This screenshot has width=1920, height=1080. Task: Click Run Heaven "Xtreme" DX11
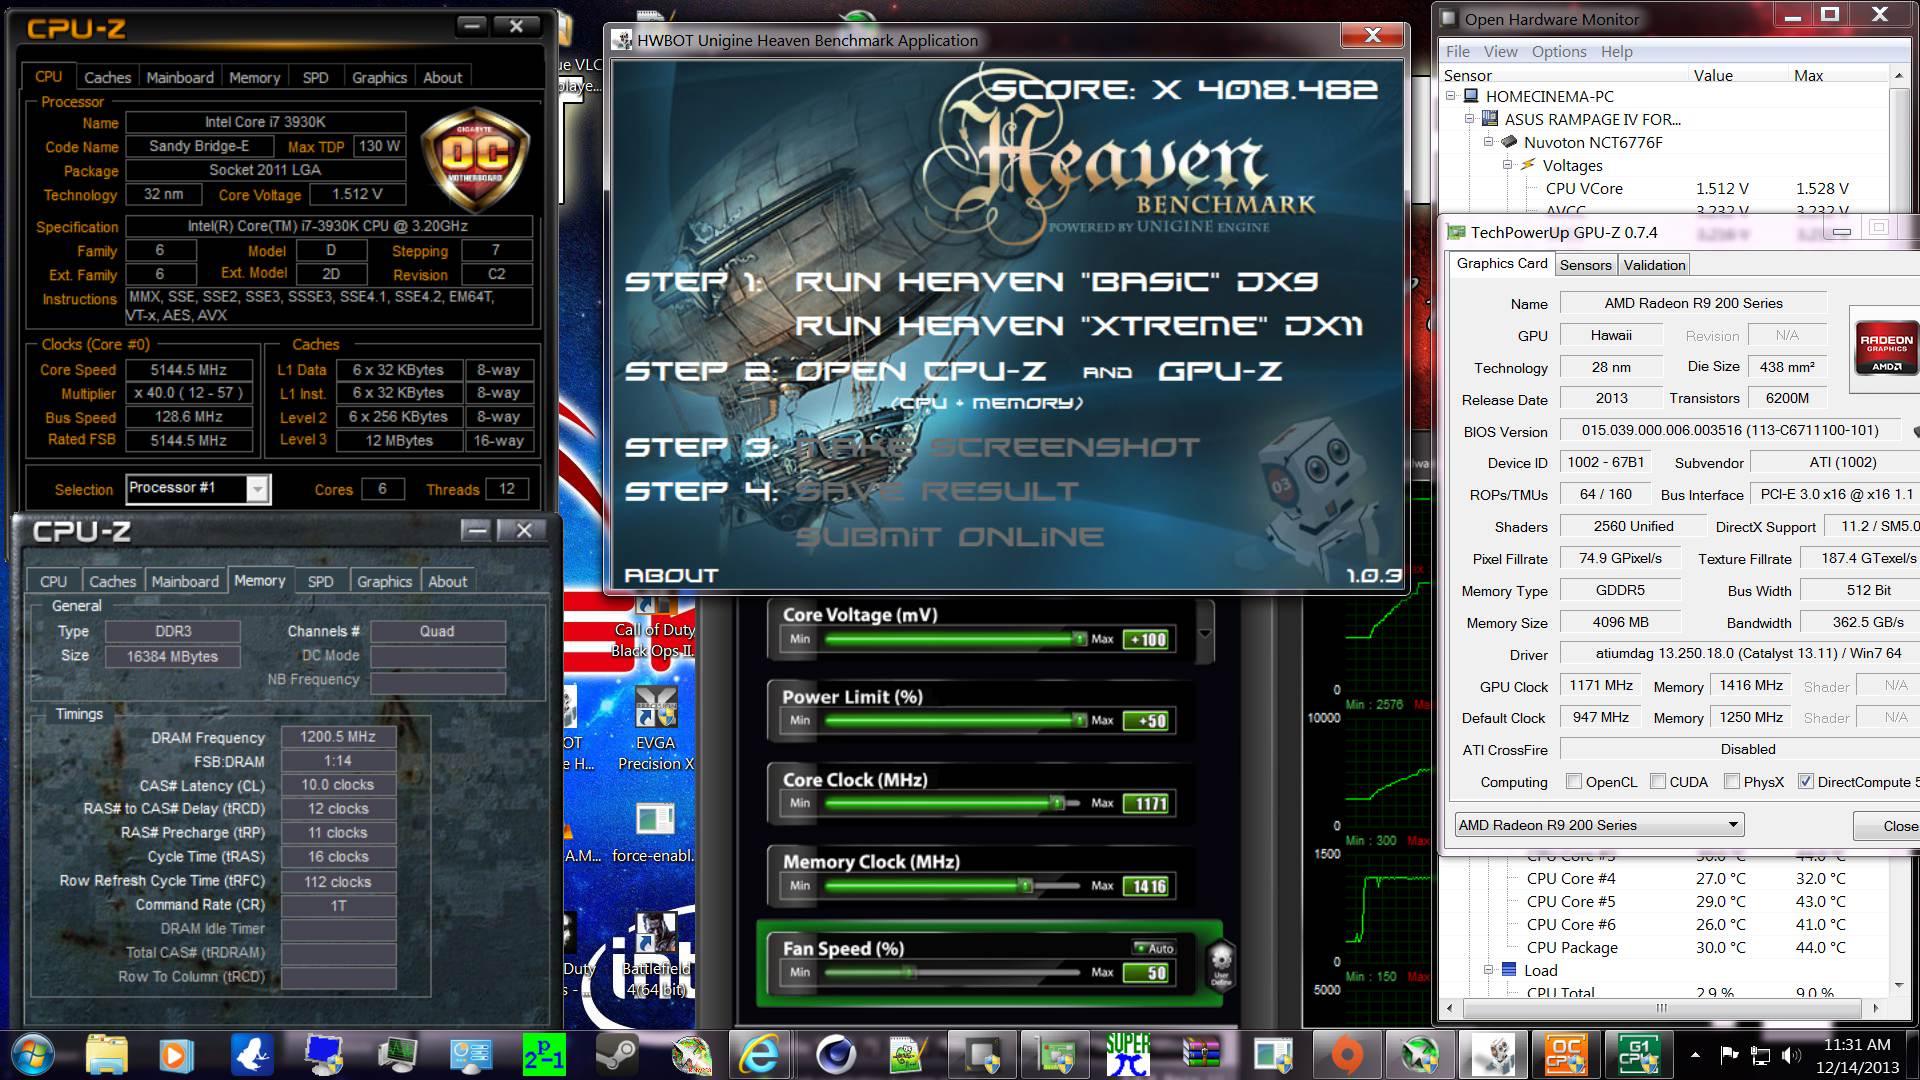click(x=1079, y=326)
